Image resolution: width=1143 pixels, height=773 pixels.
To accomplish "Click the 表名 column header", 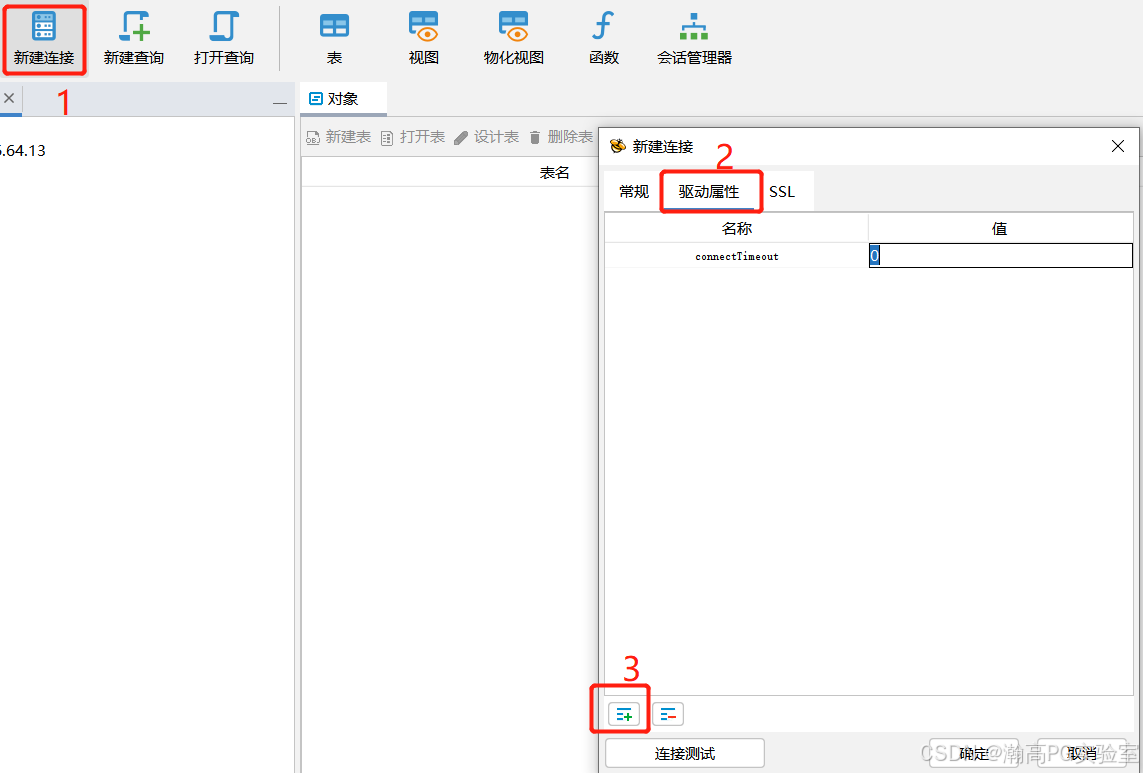I will click(554, 173).
